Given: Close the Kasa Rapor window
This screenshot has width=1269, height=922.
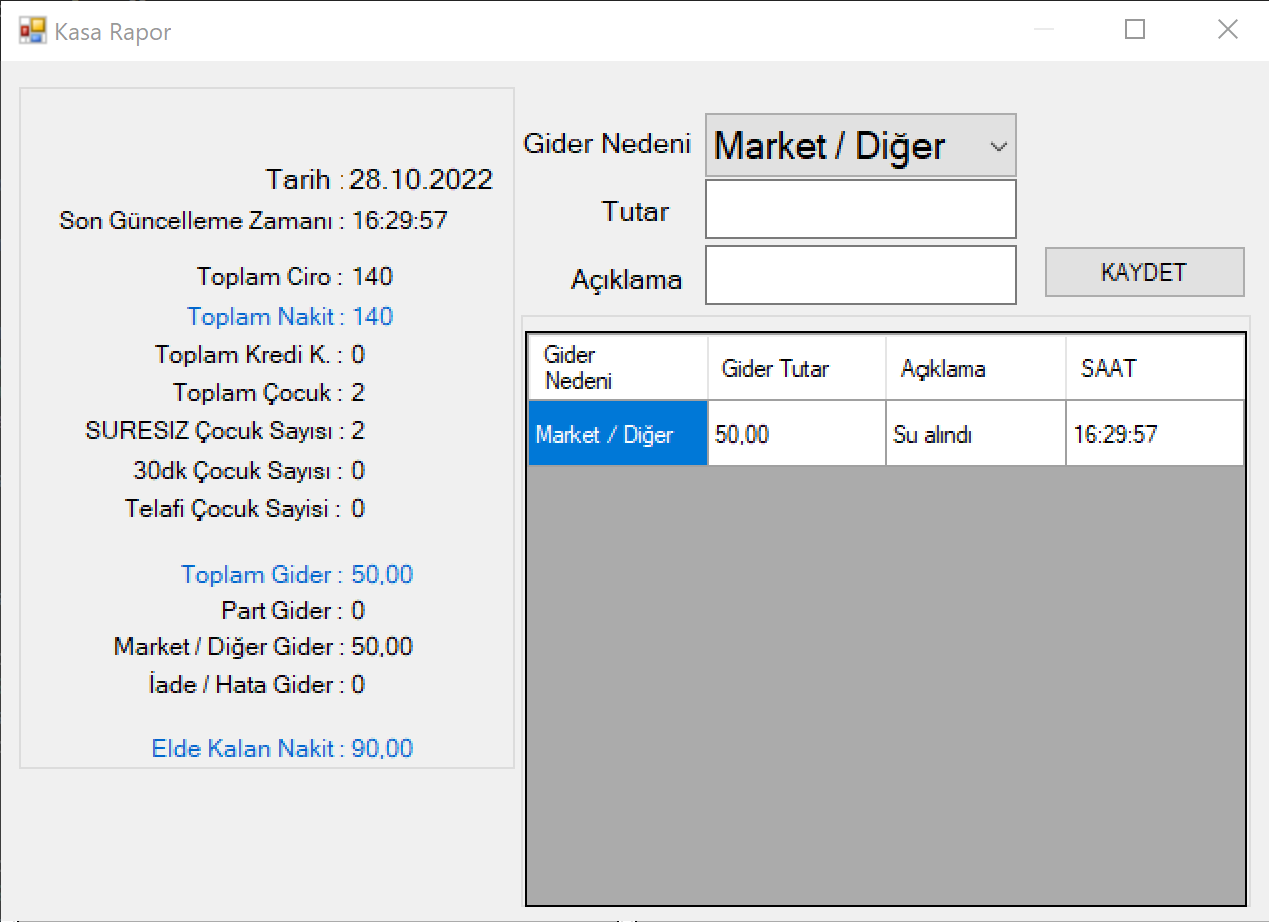Looking at the screenshot, I should pyautogui.click(x=1227, y=30).
